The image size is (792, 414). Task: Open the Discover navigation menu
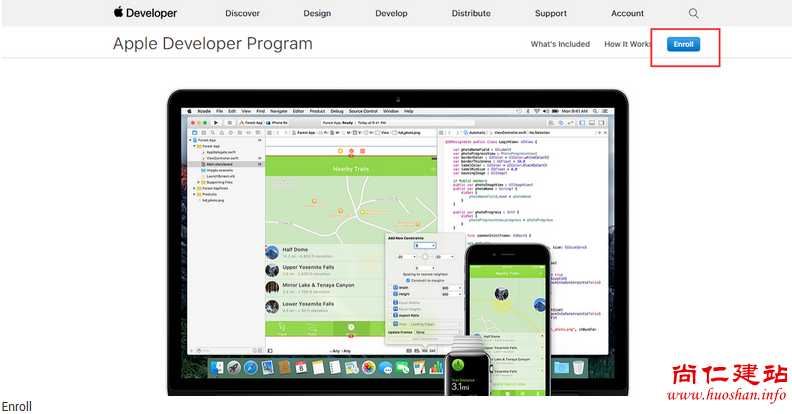242,14
